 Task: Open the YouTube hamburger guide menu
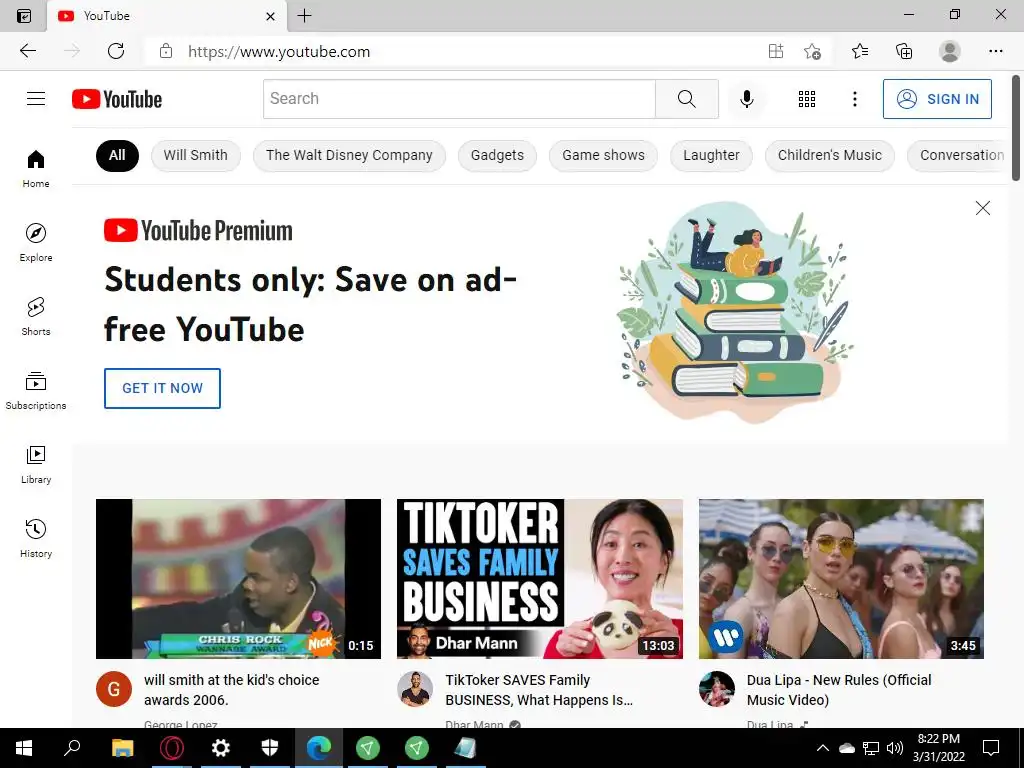pyautogui.click(x=36, y=99)
